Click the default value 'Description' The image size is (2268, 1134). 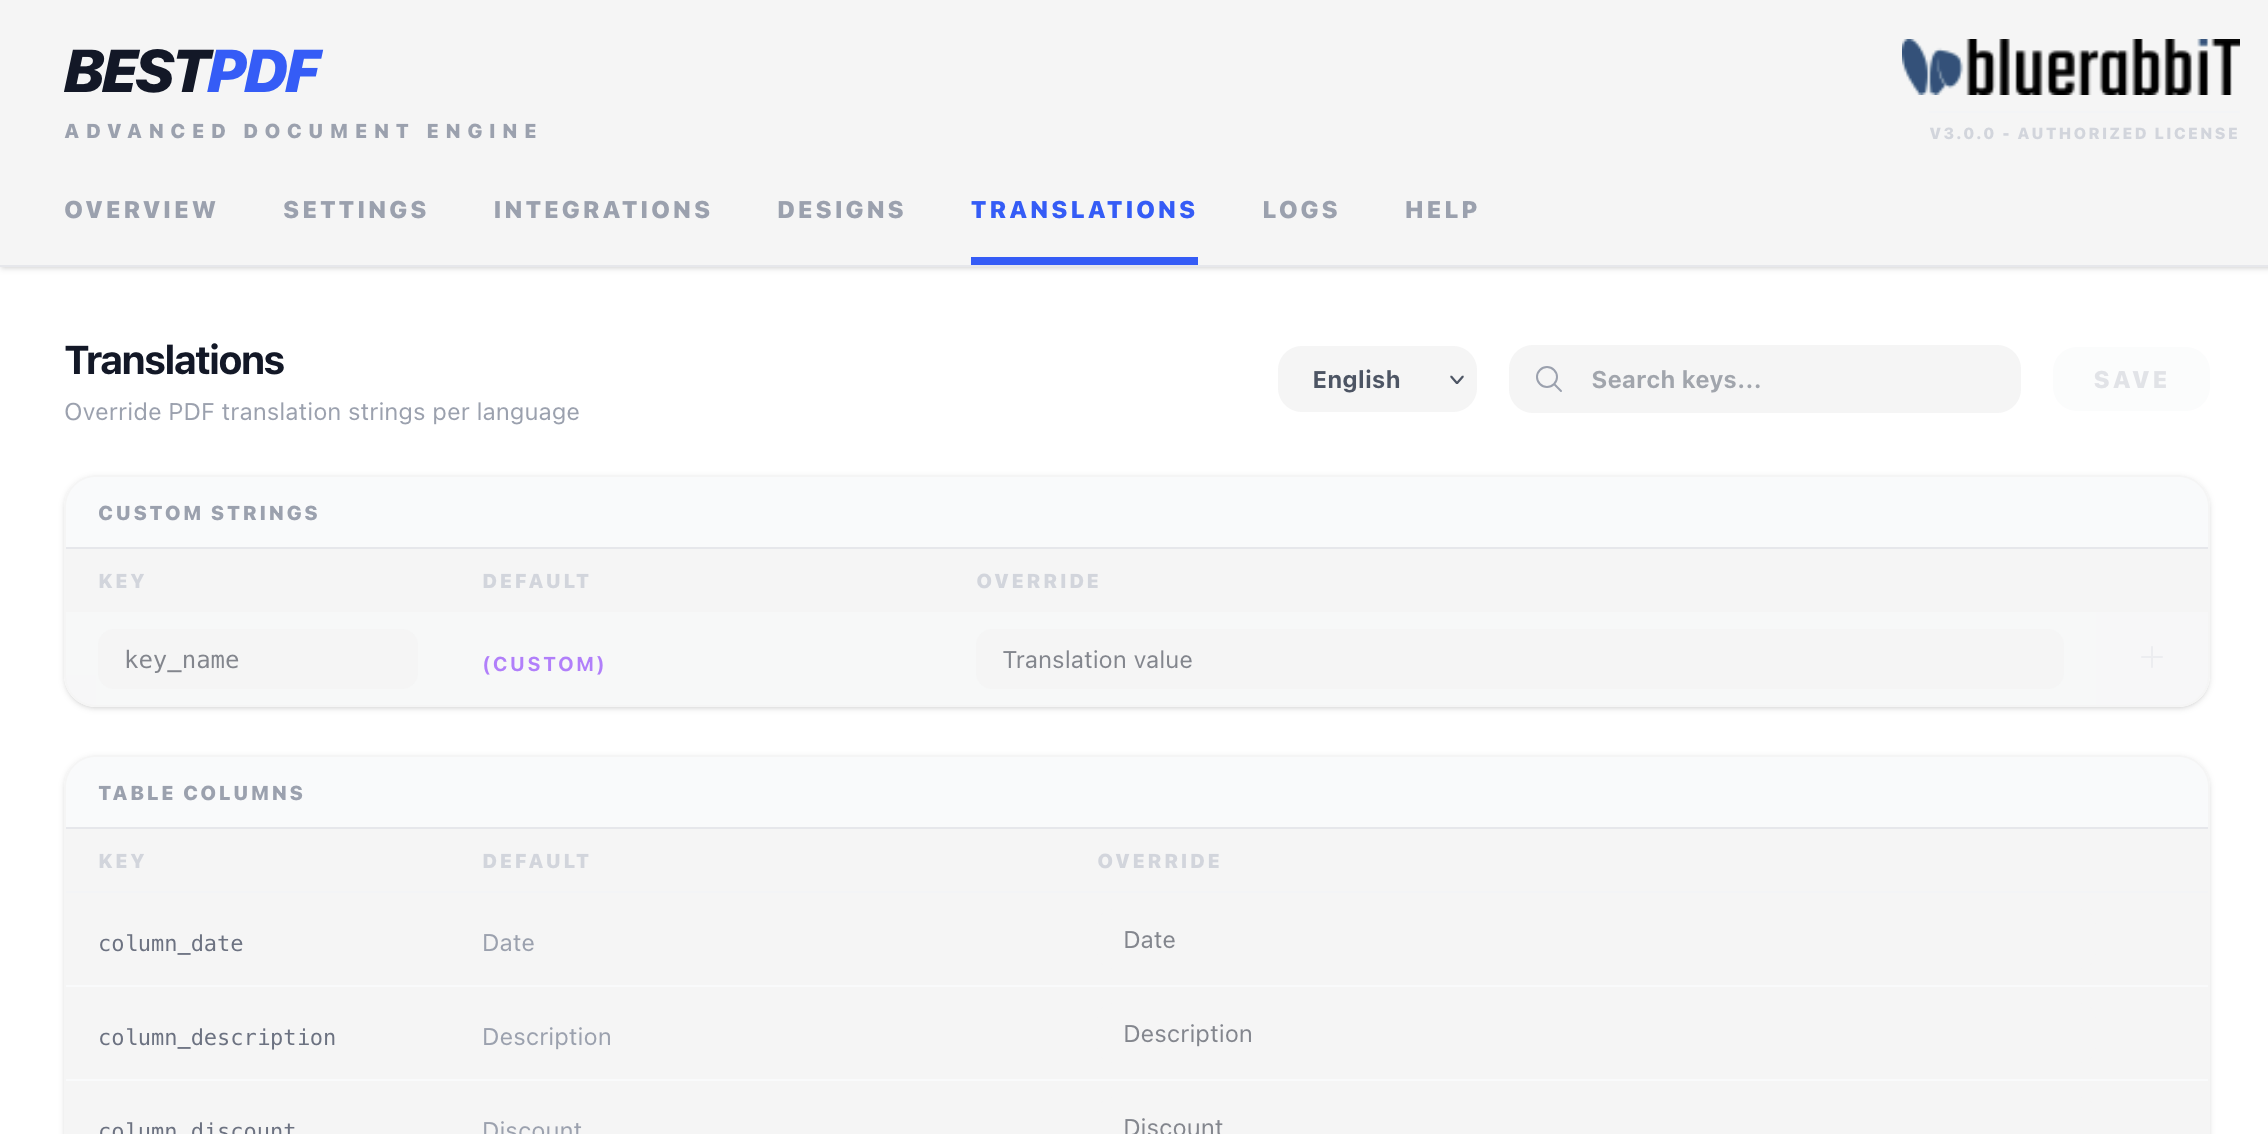click(546, 1037)
